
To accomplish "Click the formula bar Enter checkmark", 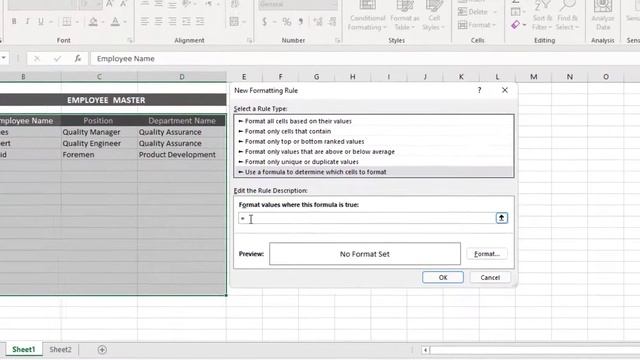I will pyautogui.click(x=57, y=59).
